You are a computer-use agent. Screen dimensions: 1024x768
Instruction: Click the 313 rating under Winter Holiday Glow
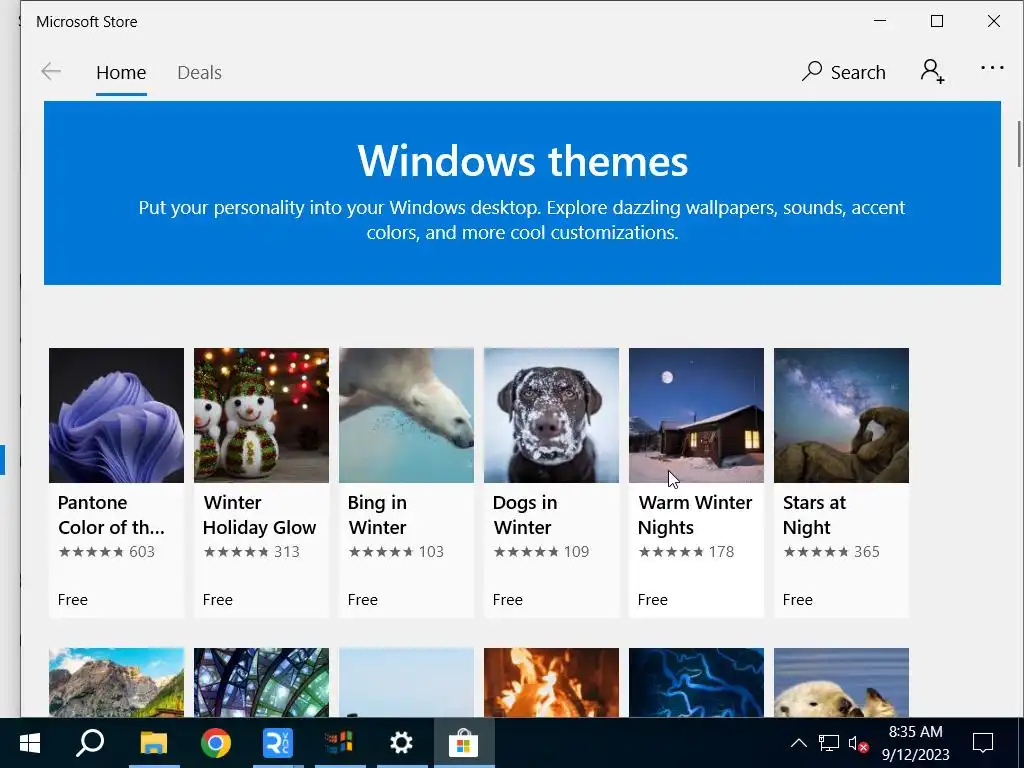pos(251,552)
